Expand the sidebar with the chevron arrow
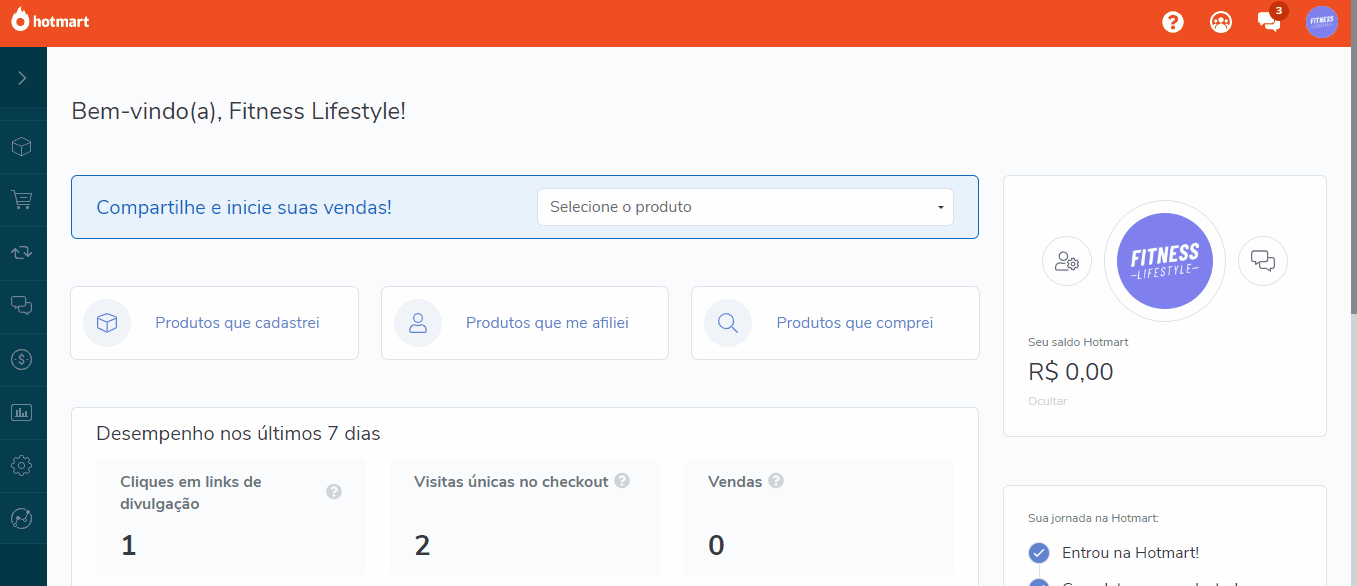 22,78
